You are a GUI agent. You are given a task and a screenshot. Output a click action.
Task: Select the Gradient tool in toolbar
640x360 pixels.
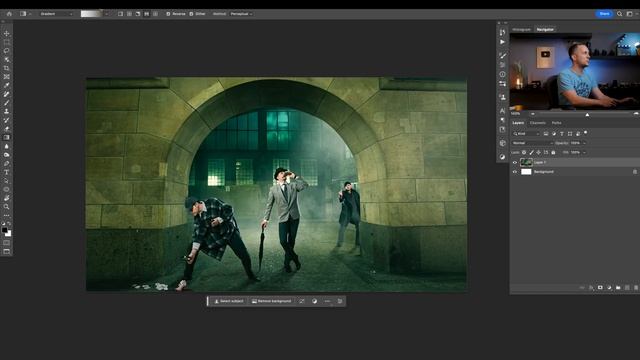7,138
